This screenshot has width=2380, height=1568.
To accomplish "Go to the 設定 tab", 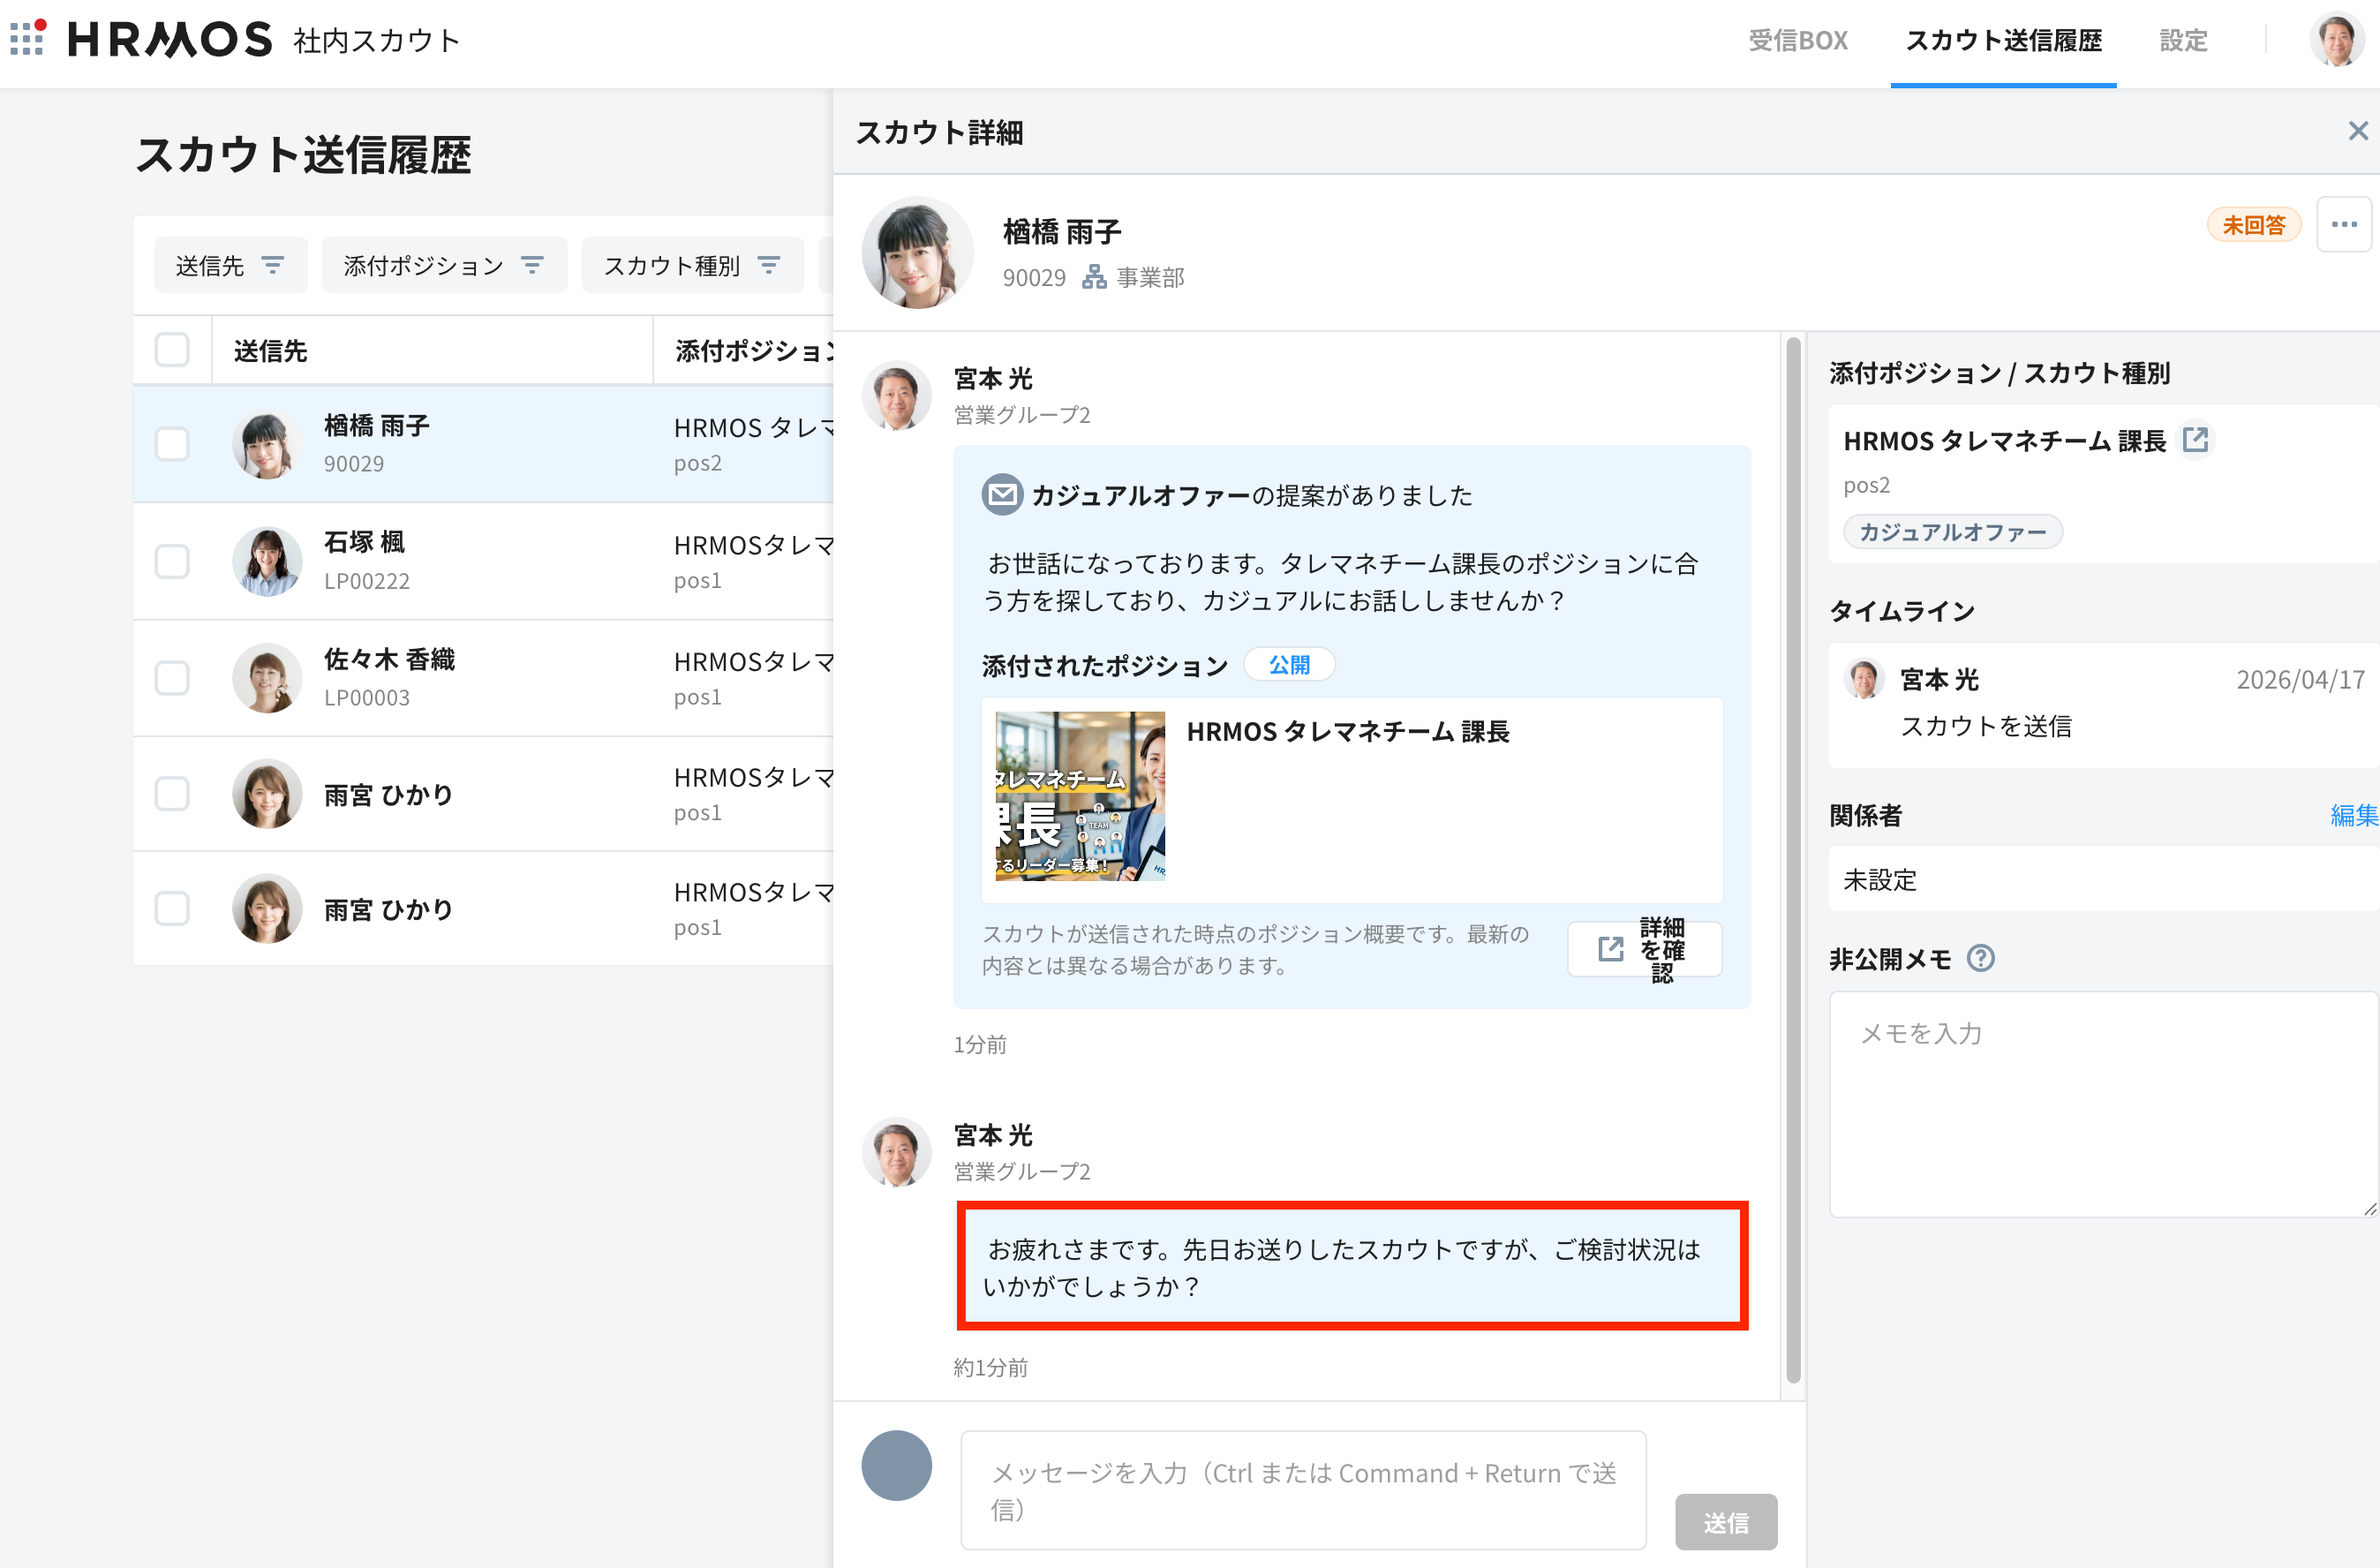I will pos(2183,40).
